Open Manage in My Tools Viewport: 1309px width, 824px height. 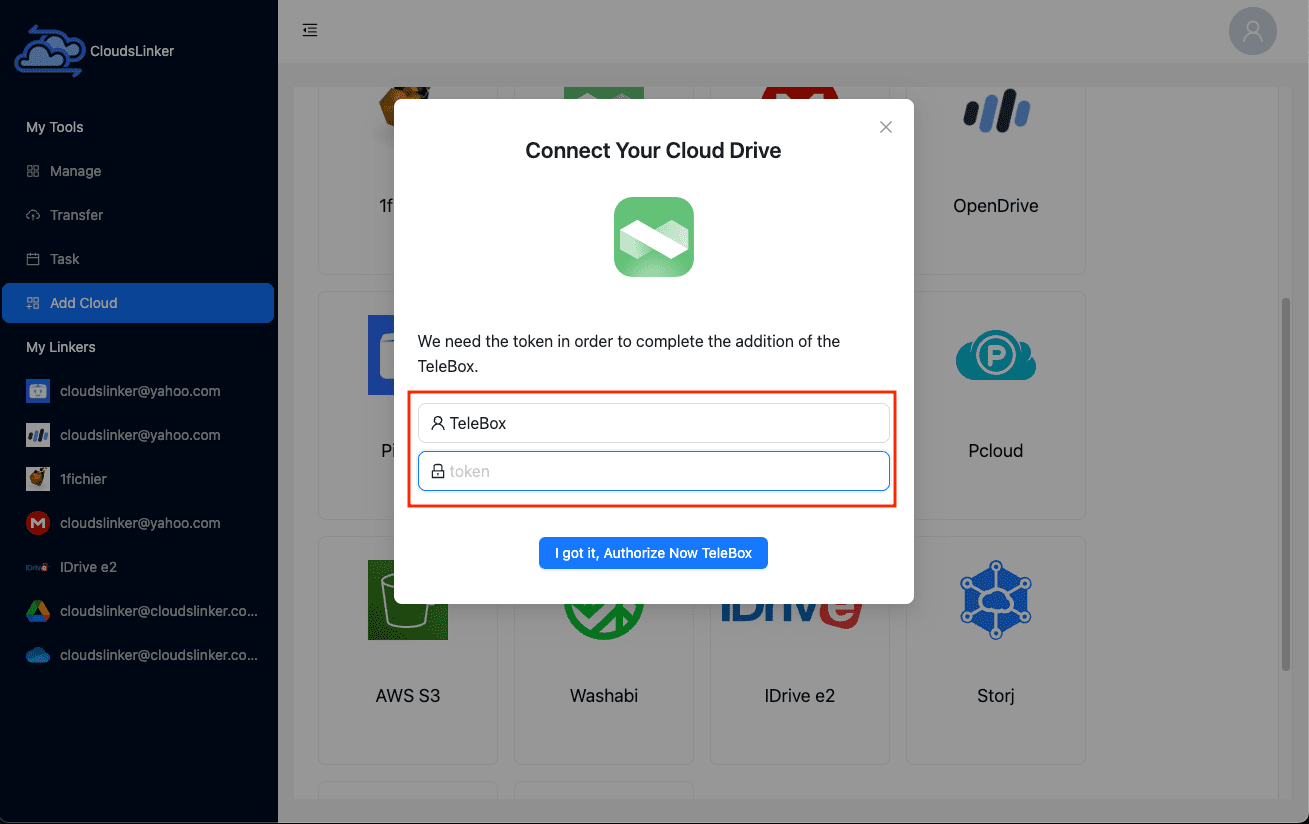[138, 171]
